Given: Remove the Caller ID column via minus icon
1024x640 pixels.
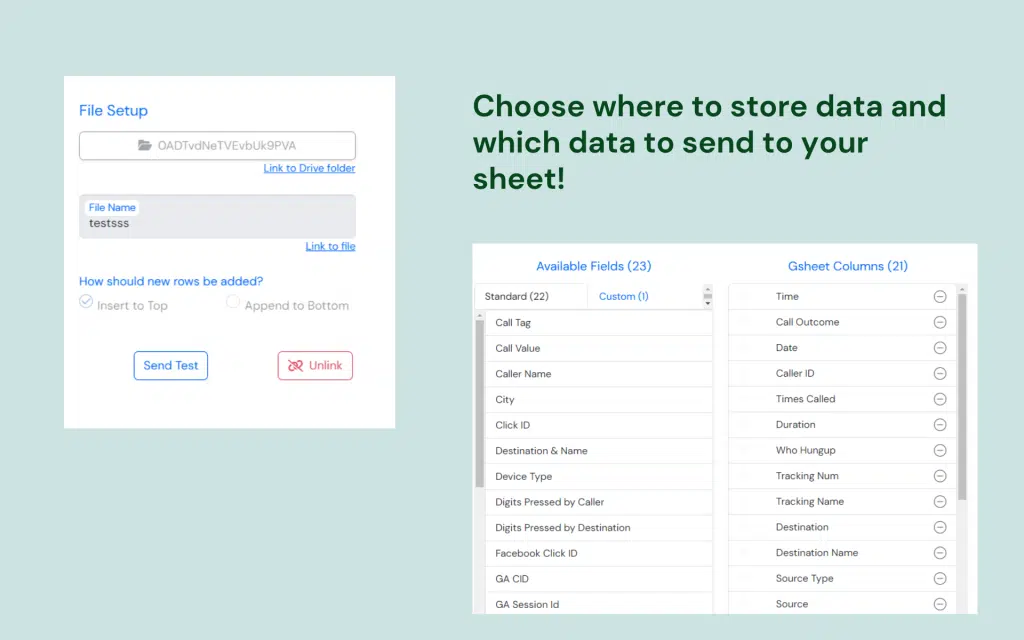Looking at the screenshot, I should (x=940, y=373).
